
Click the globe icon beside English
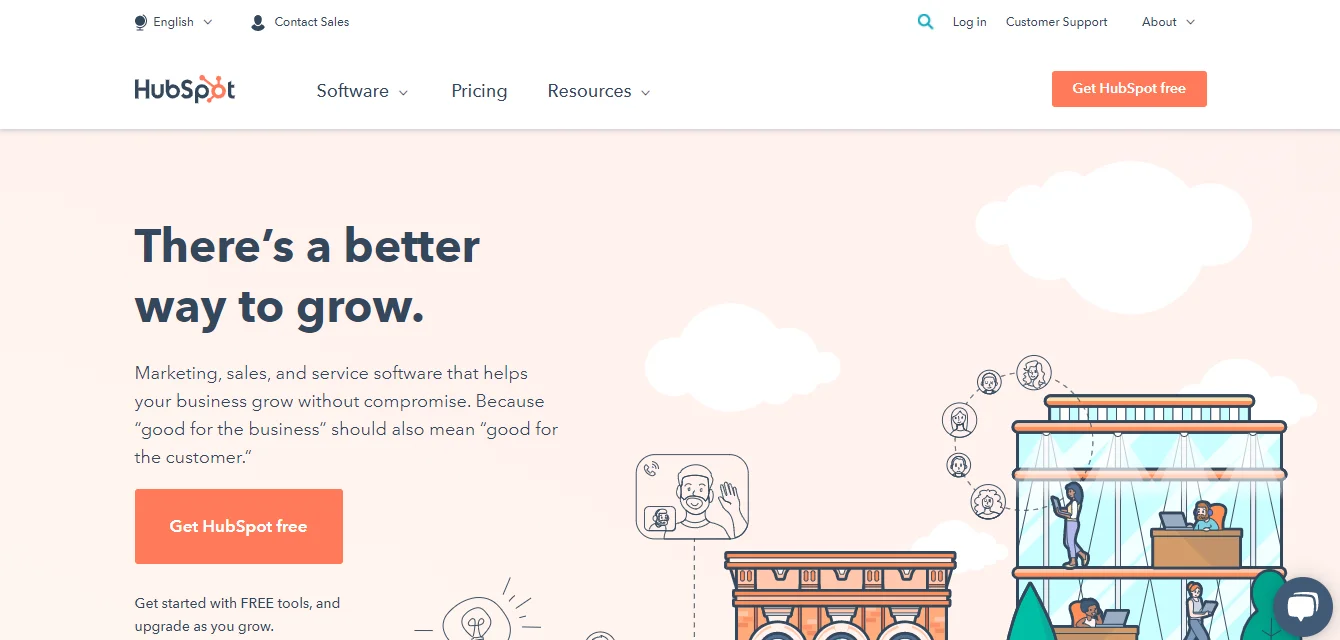point(140,22)
